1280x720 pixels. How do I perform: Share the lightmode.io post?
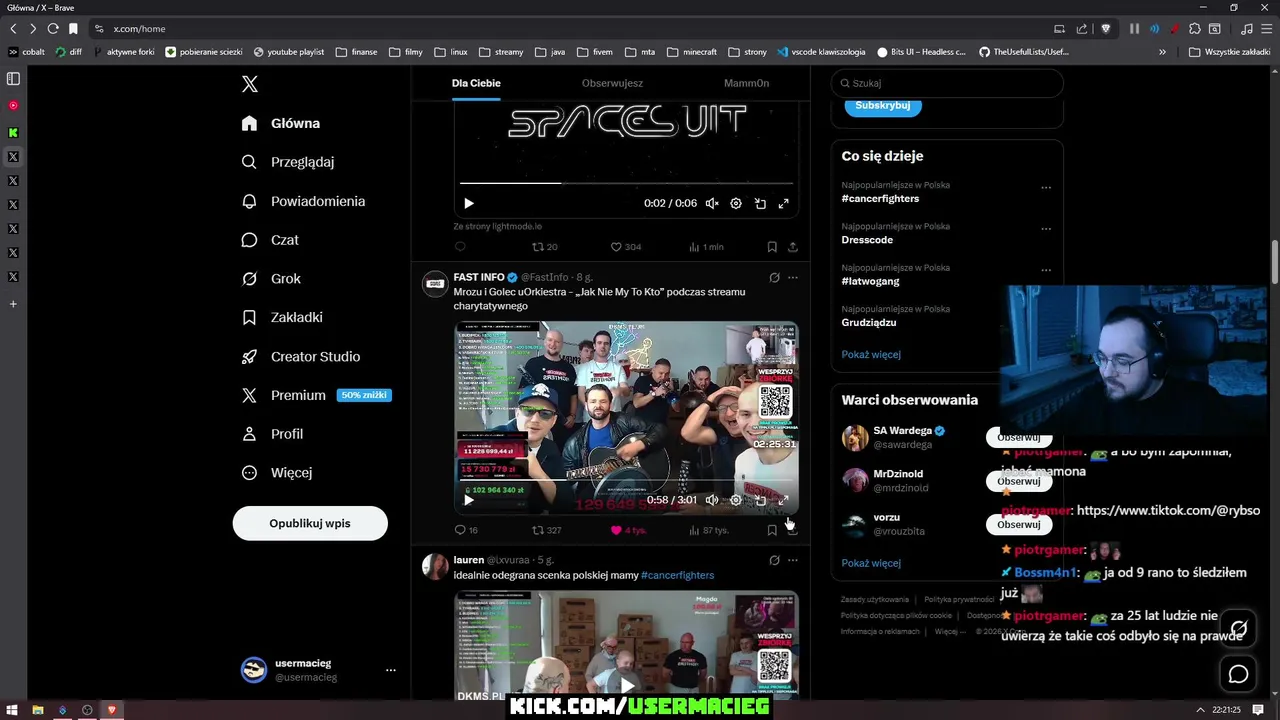click(793, 247)
